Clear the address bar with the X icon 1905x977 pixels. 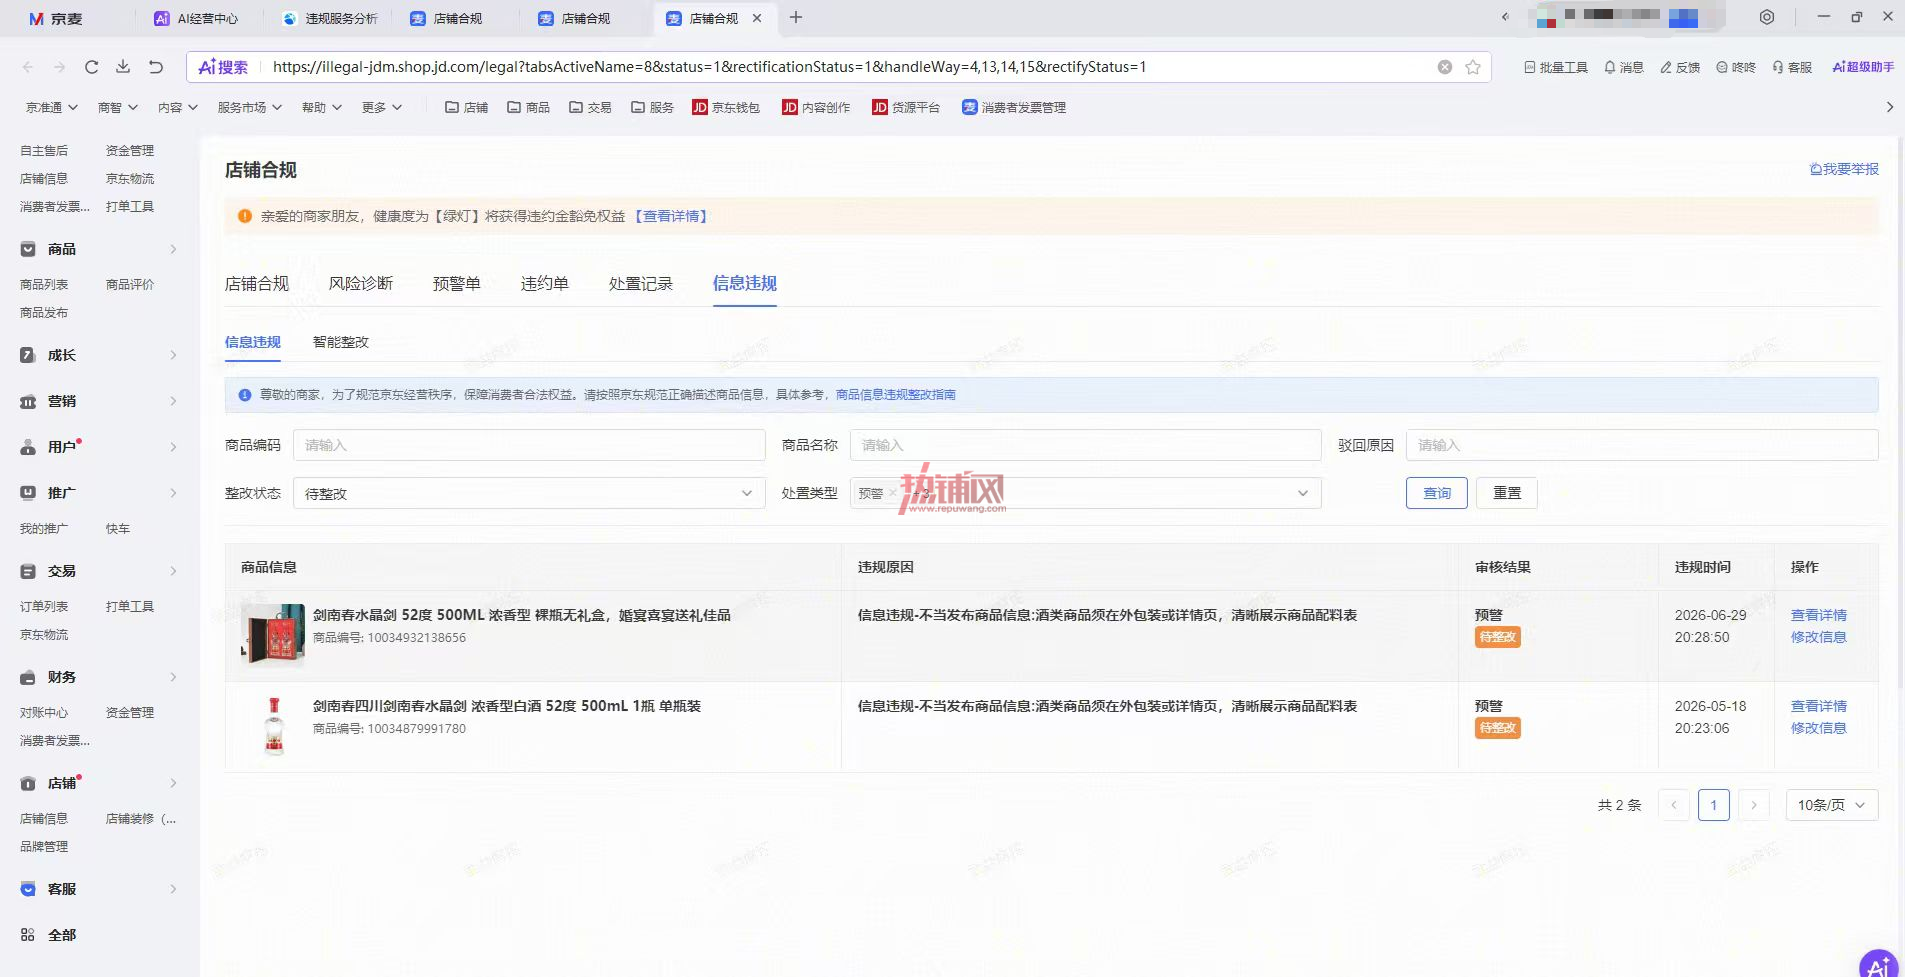(x=1445, y=67)
